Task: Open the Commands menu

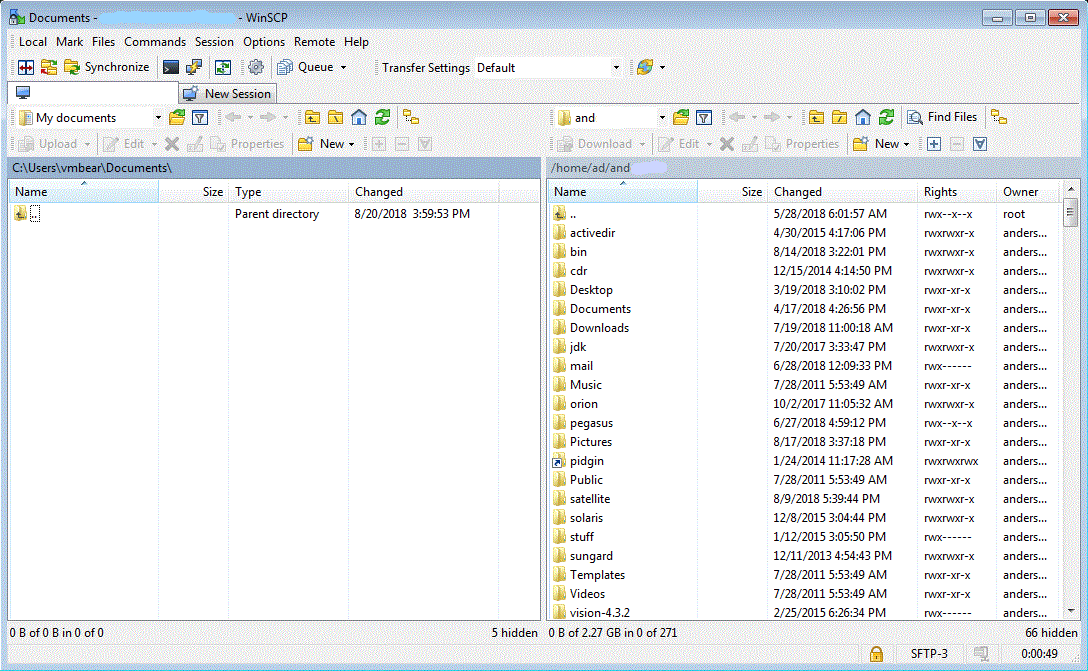Action: point(155,42)
